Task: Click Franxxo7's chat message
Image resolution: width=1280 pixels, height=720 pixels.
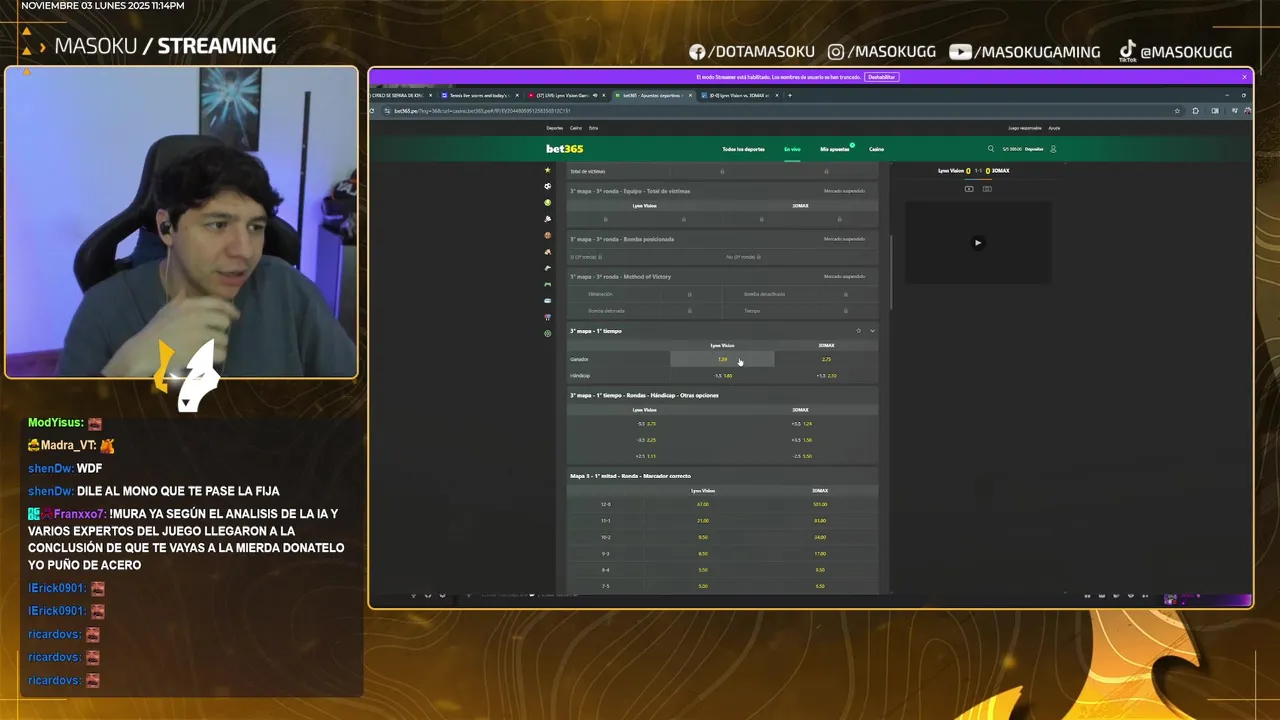Action: pyautogui.click(x=186, y=540)
